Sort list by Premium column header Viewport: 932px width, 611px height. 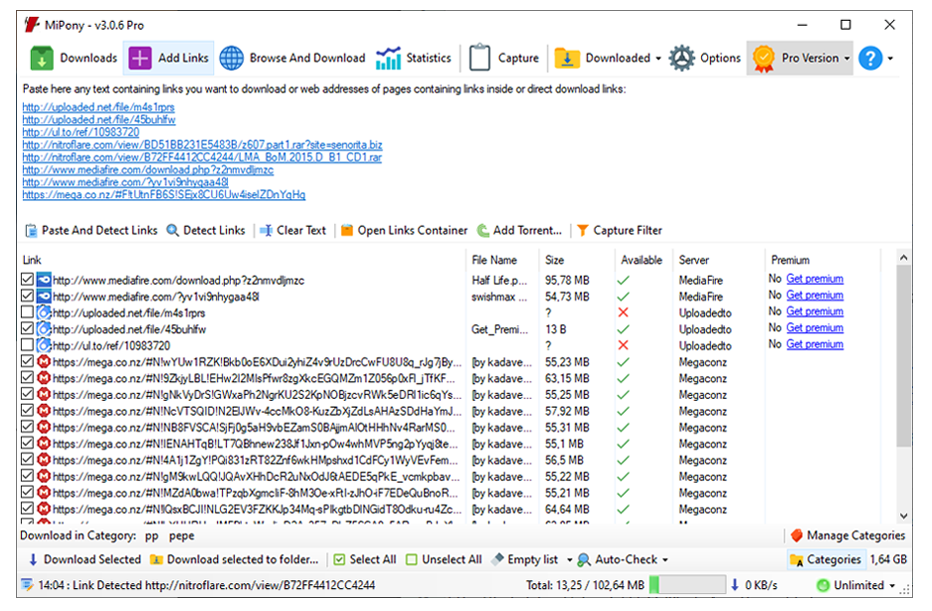[790, 260]
